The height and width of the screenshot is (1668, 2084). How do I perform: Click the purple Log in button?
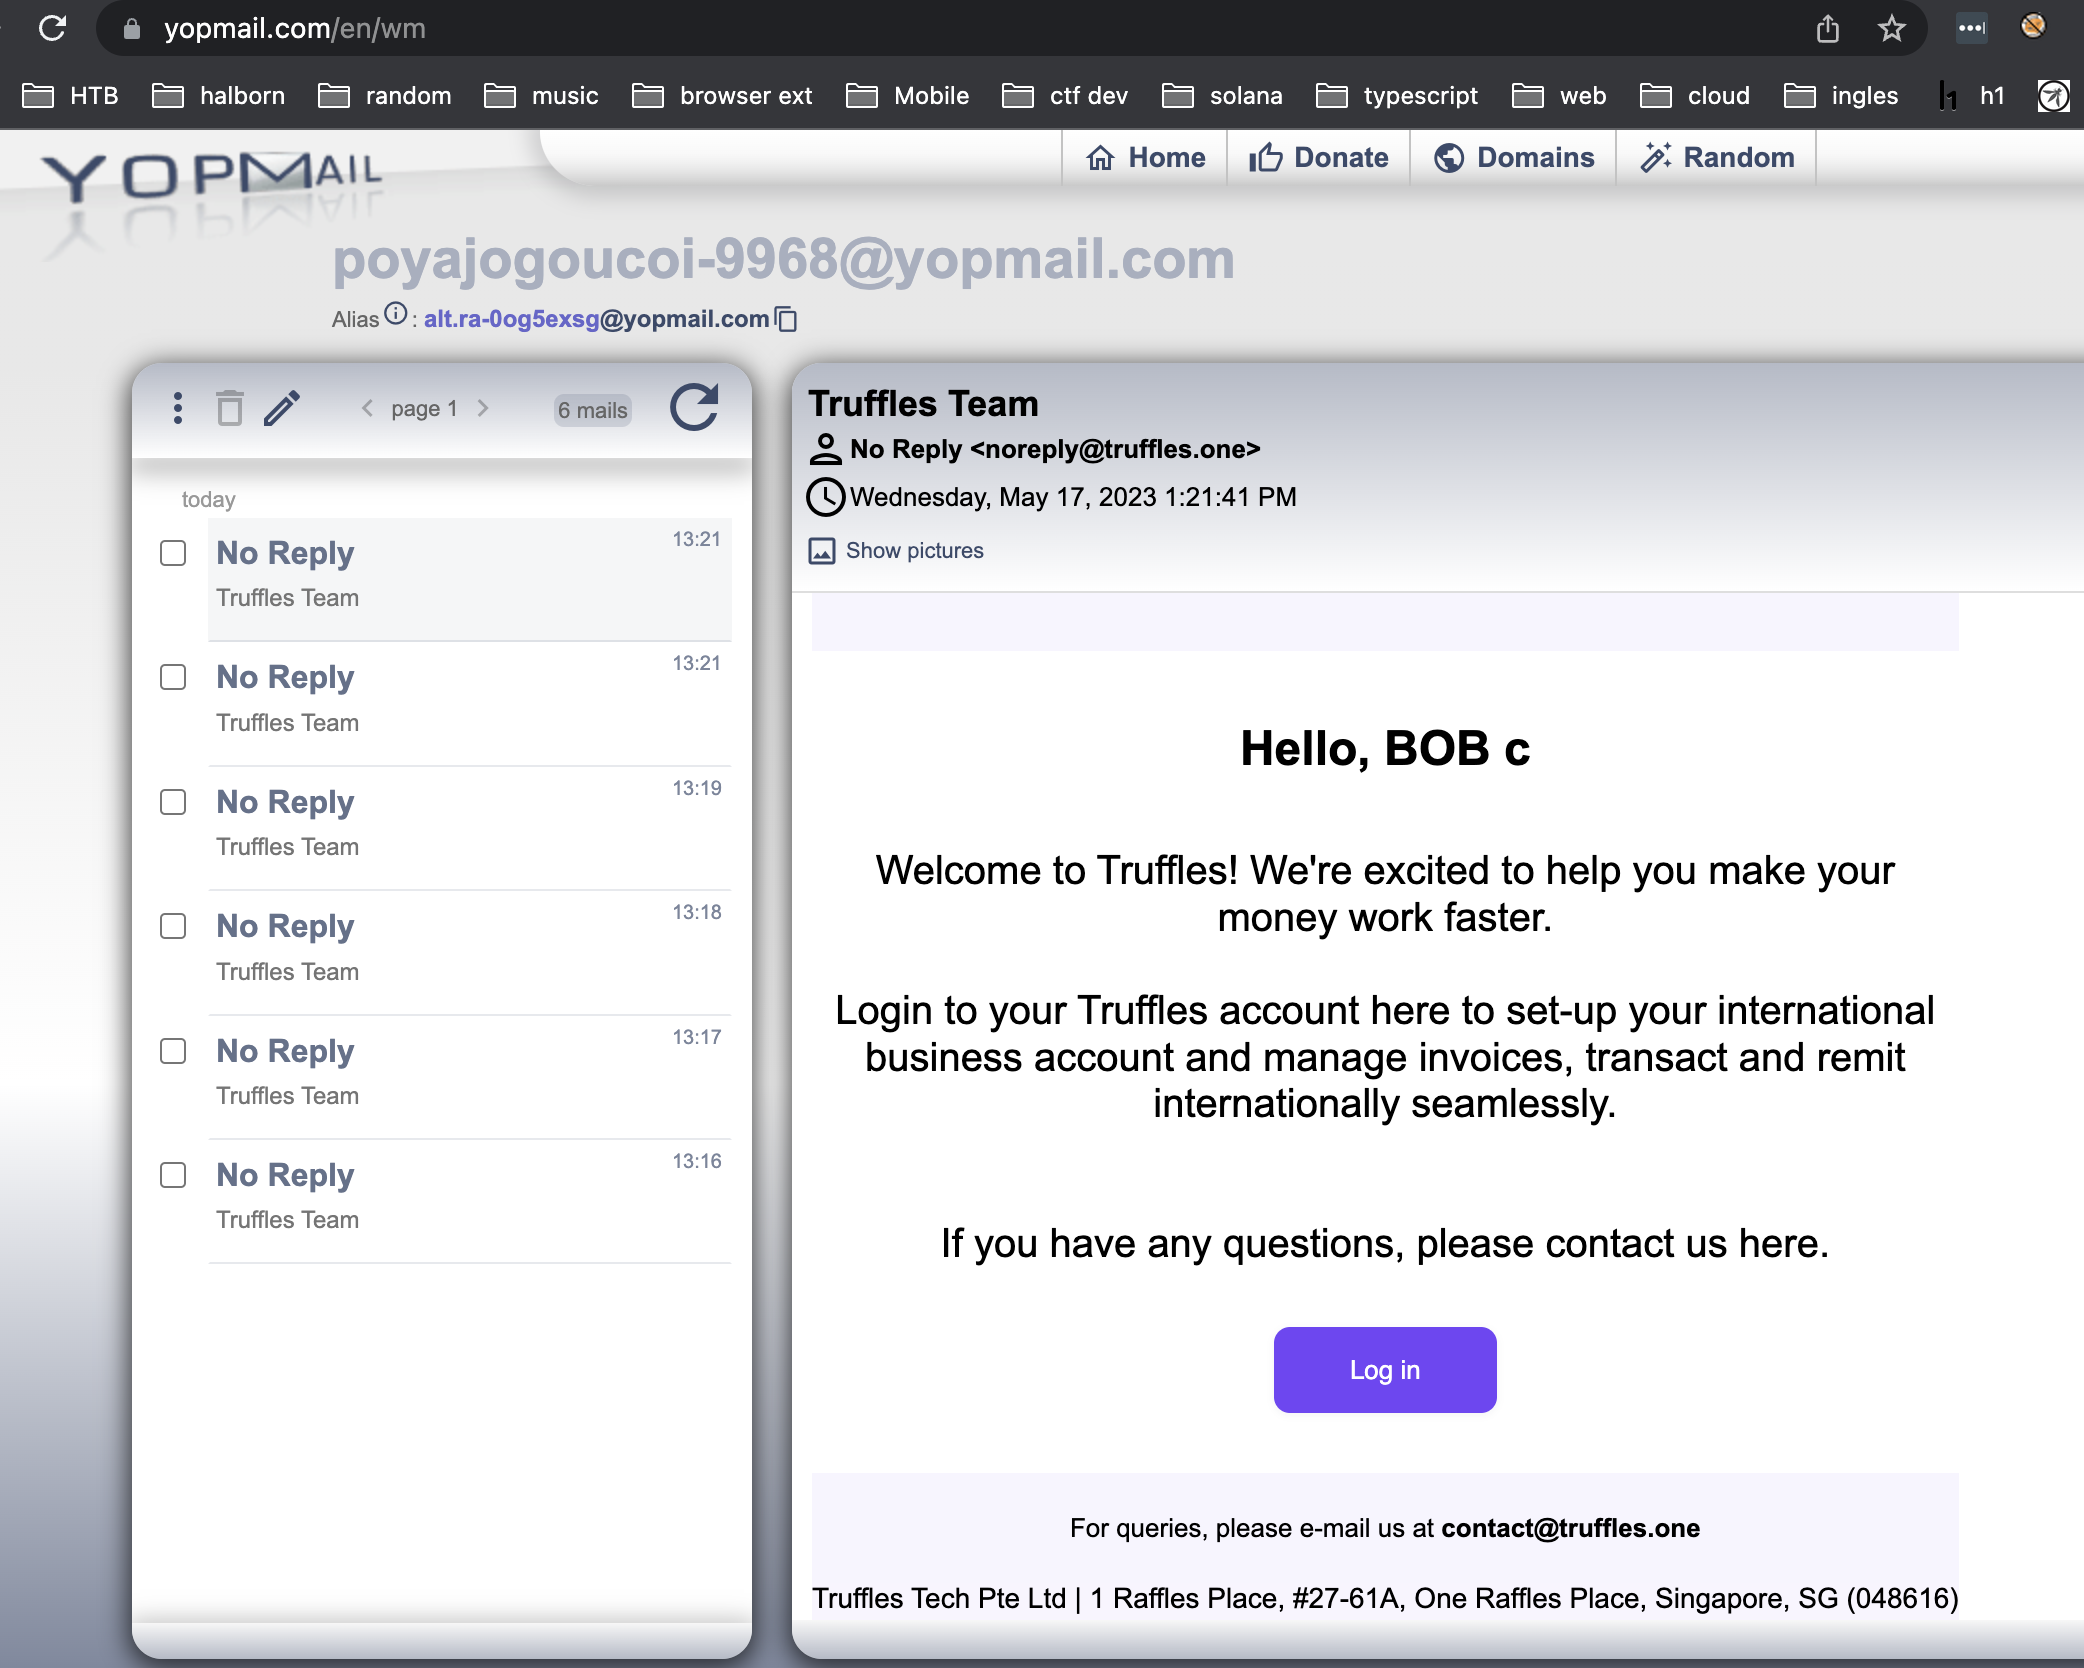point(1385,1370)
